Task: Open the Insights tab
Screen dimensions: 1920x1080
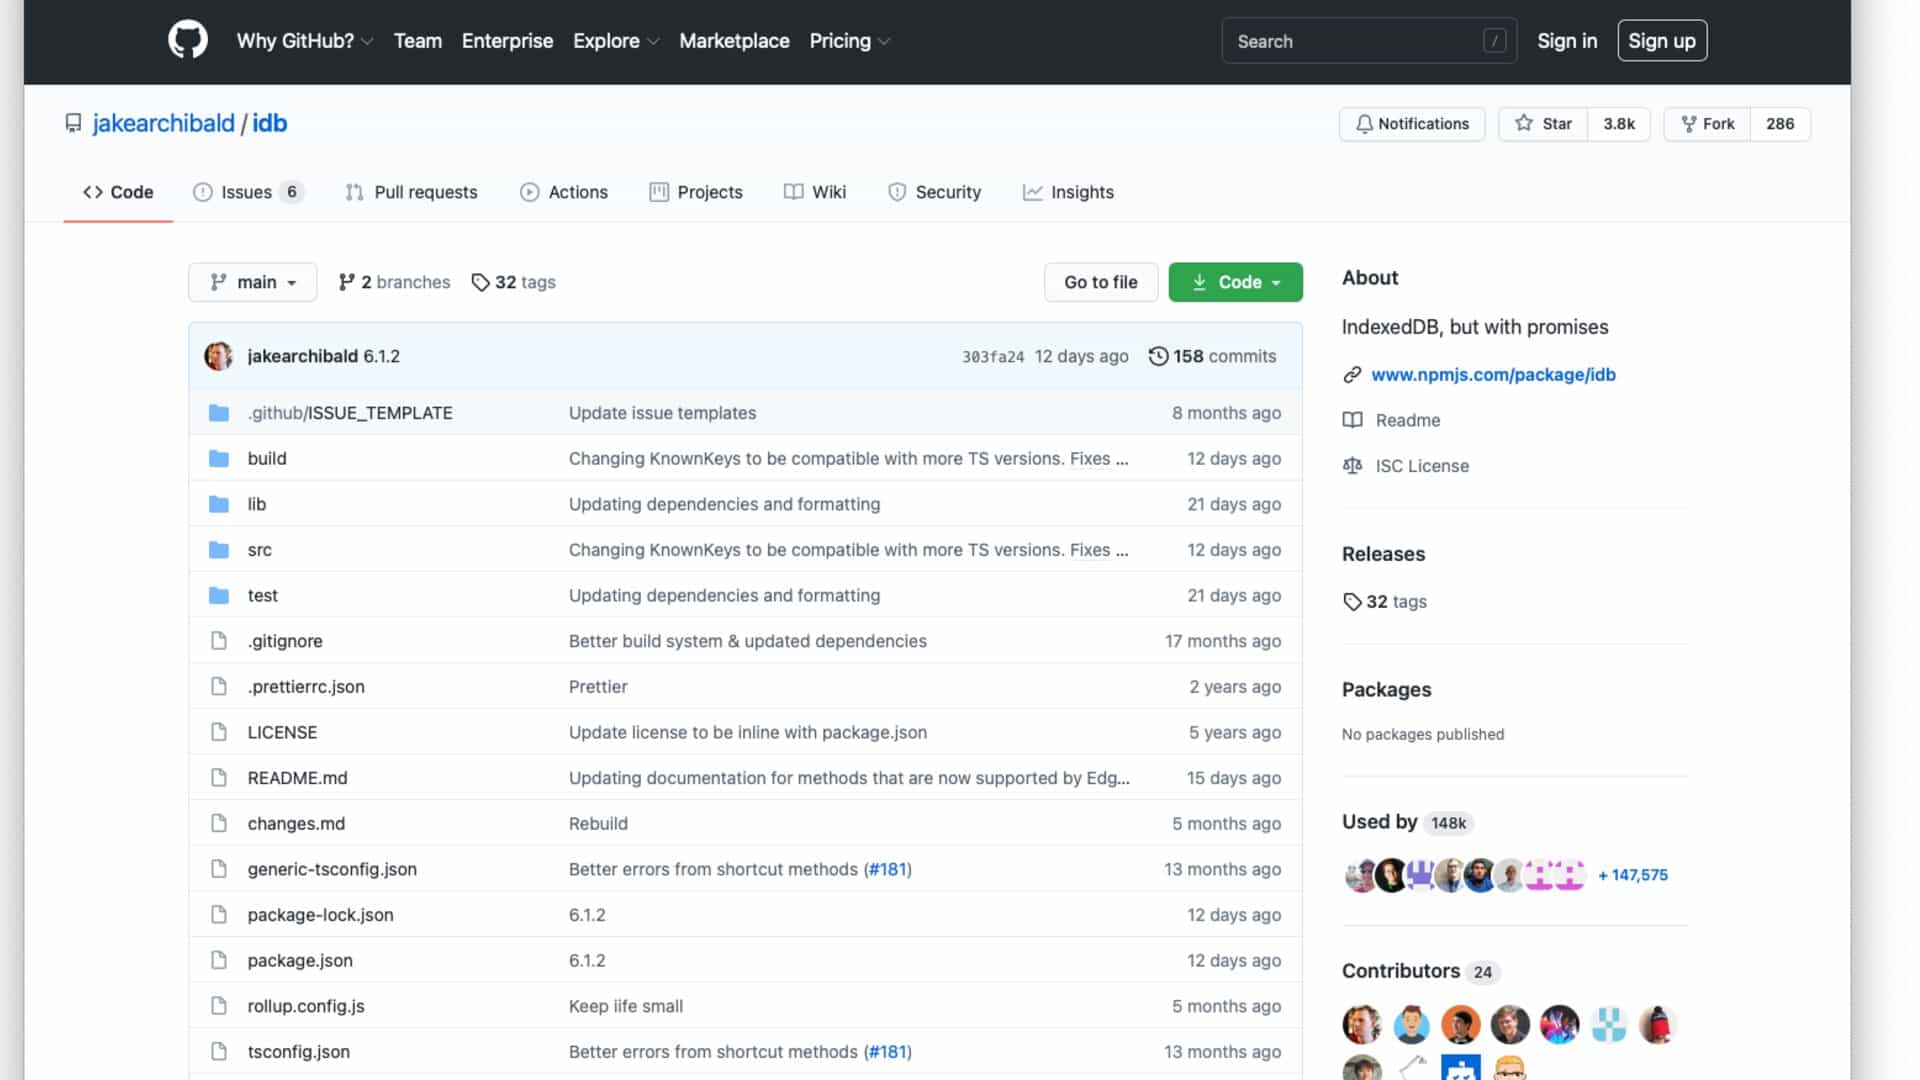Action: 1068,192
